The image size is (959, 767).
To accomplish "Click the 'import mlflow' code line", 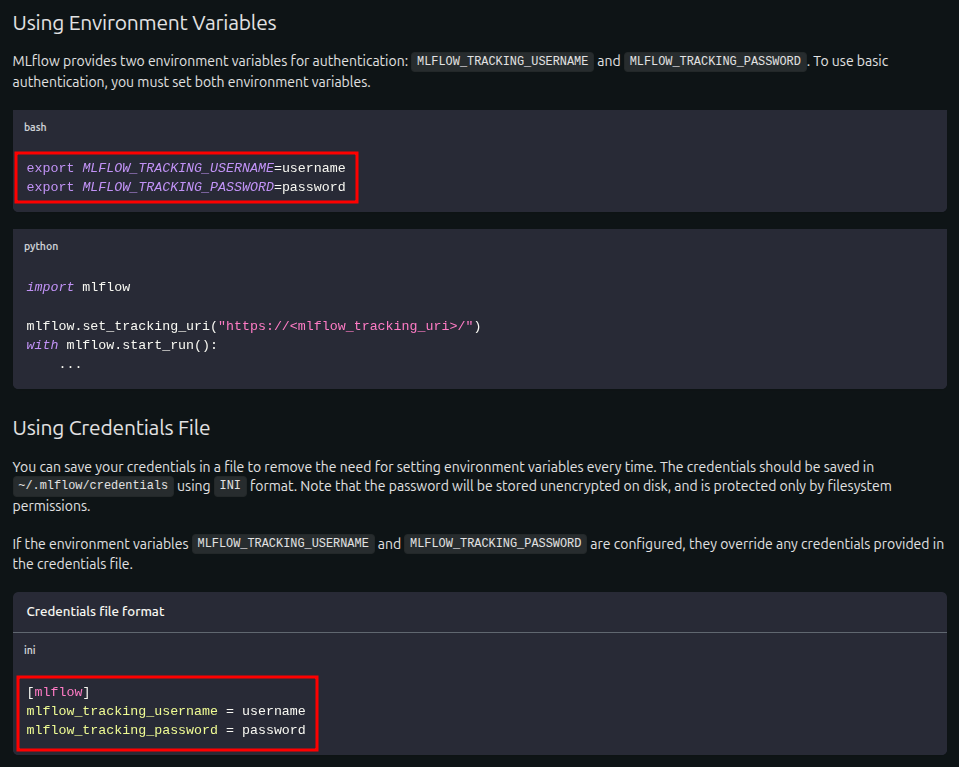I will tap(78, 287).
